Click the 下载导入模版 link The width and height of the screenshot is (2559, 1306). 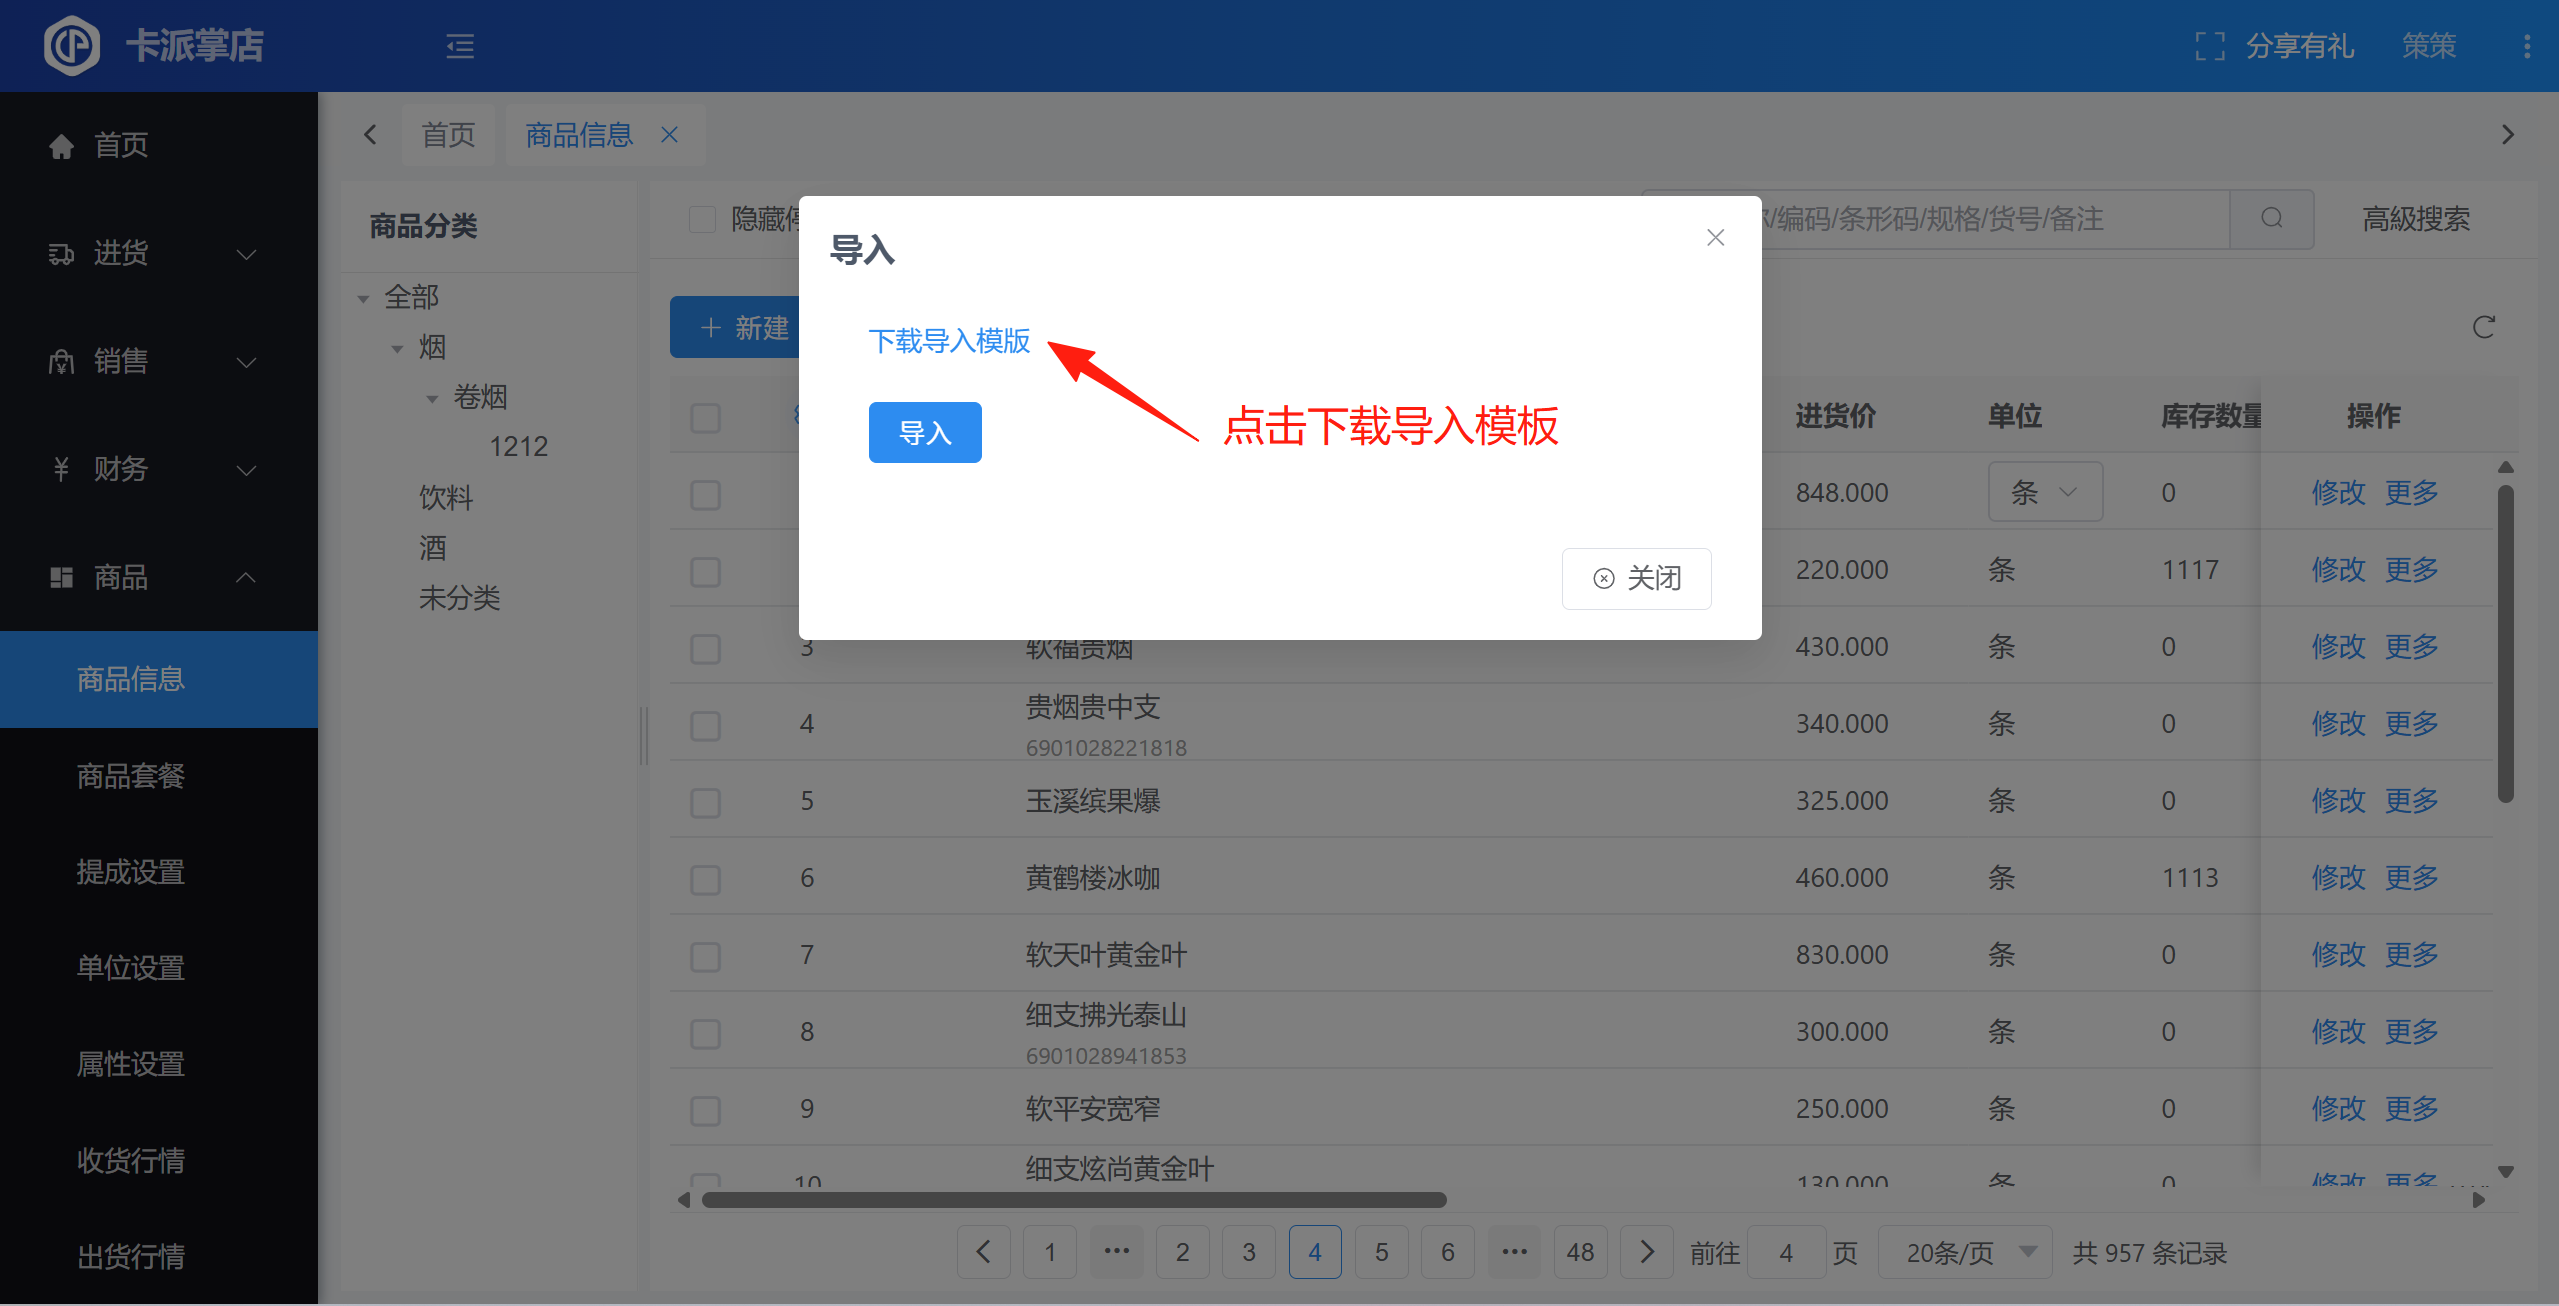pyautogui.click(x=949, y=341)
